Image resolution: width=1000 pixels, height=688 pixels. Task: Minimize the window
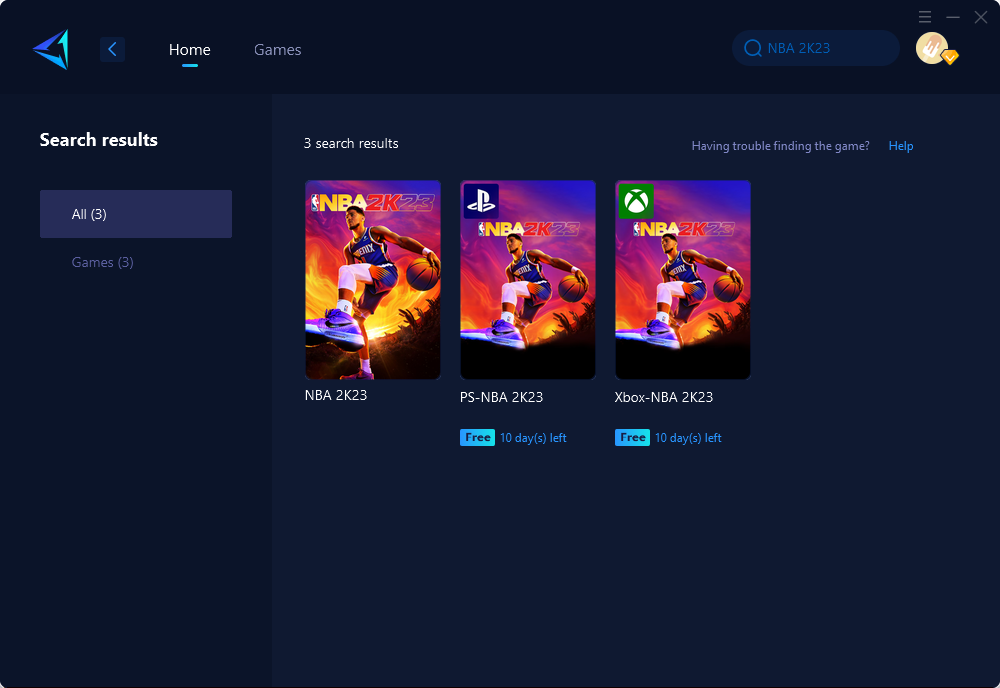(953, 17)
